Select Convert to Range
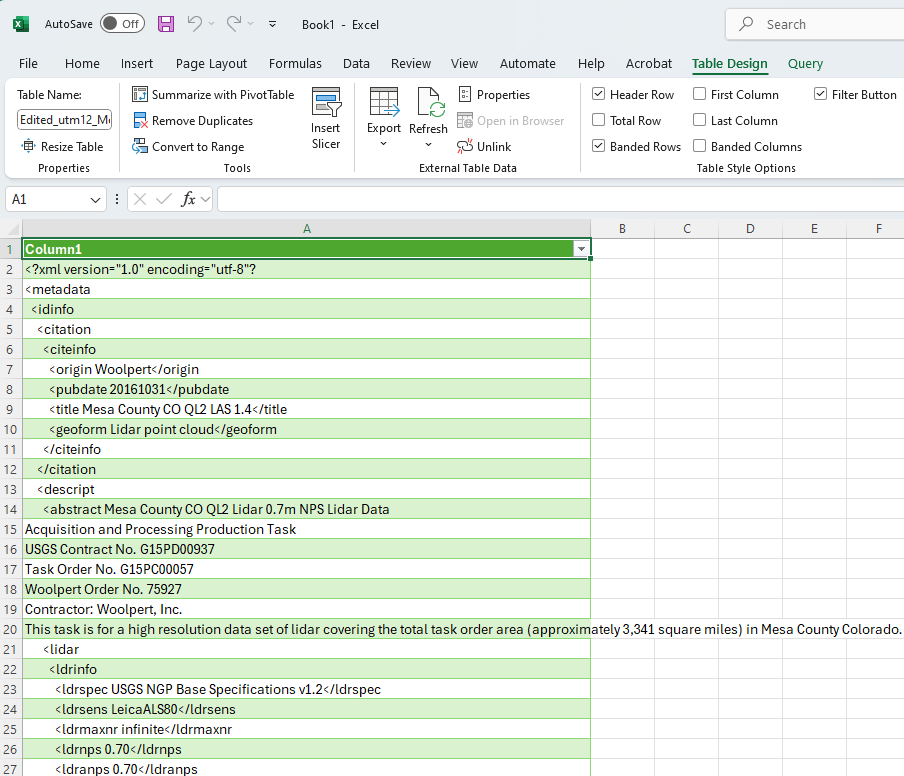 tap(189, 146)
